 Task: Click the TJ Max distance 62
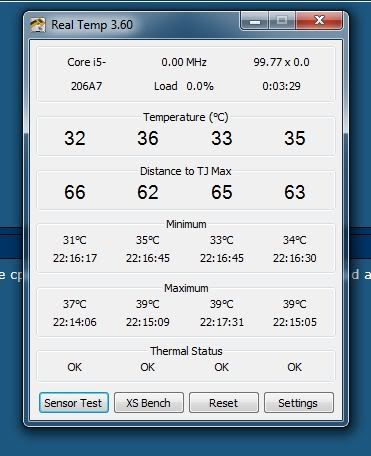[x=148, y=192]
